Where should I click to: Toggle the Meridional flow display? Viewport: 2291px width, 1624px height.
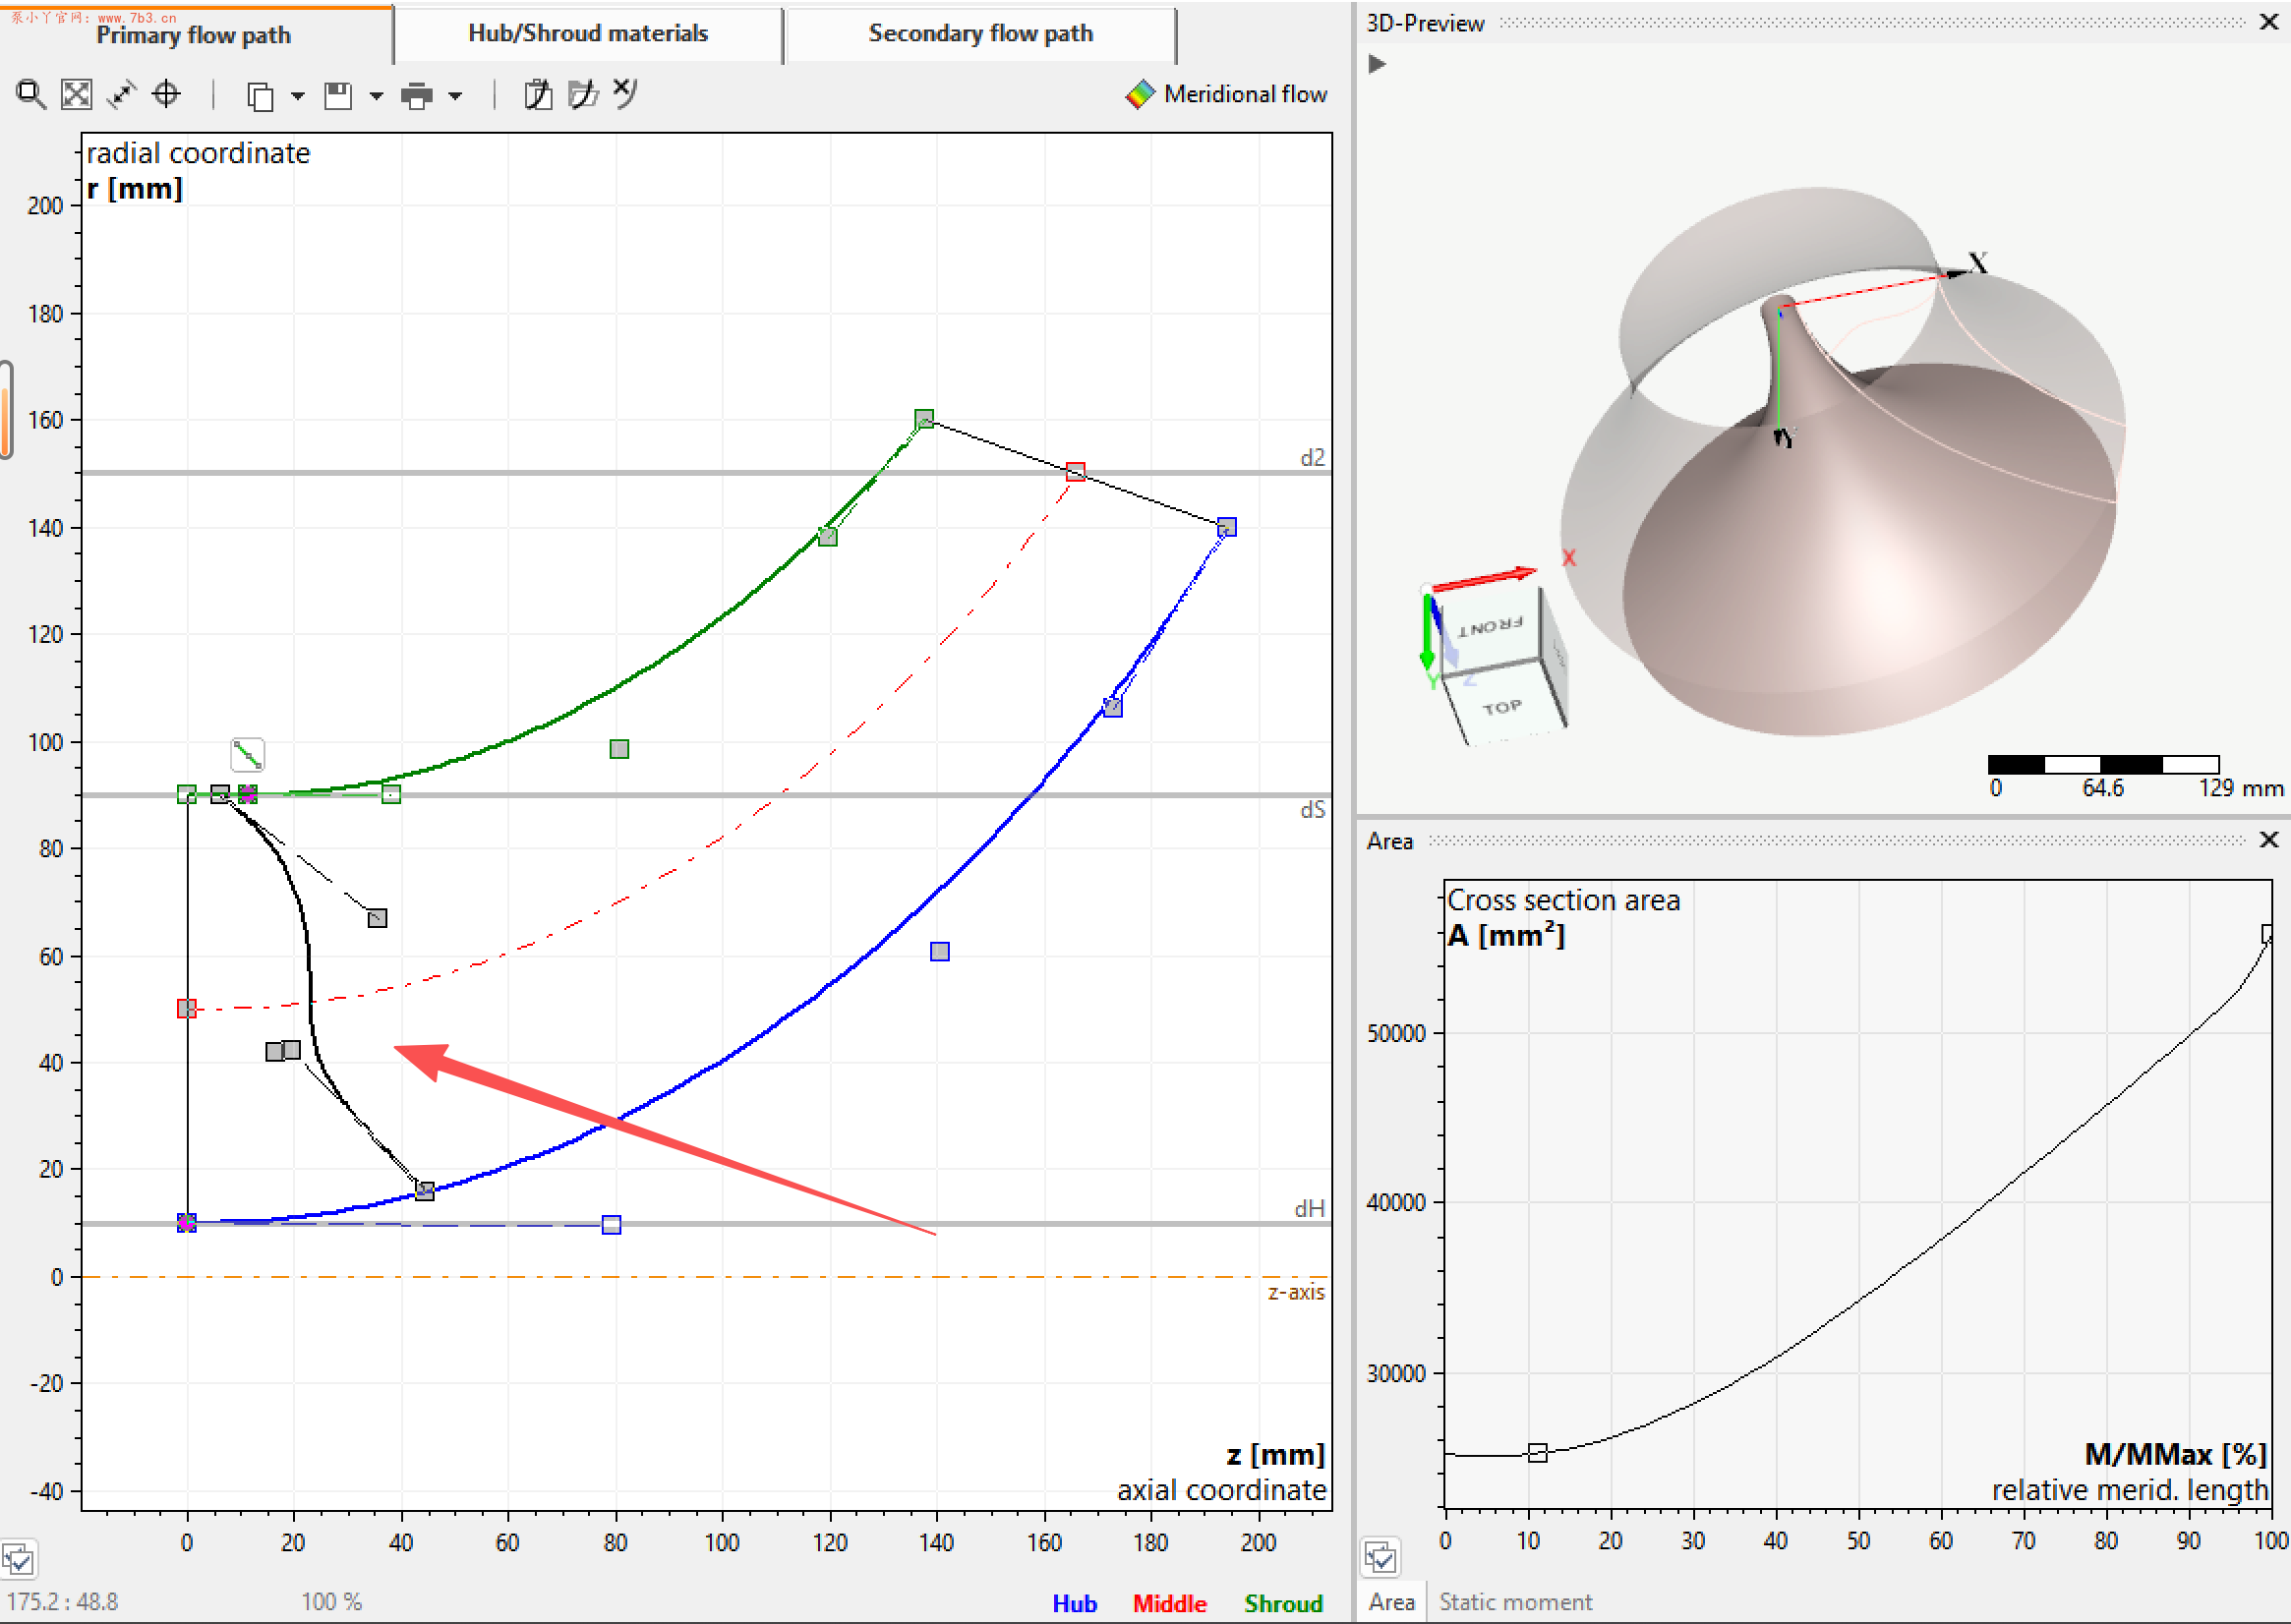[1226, 94]
